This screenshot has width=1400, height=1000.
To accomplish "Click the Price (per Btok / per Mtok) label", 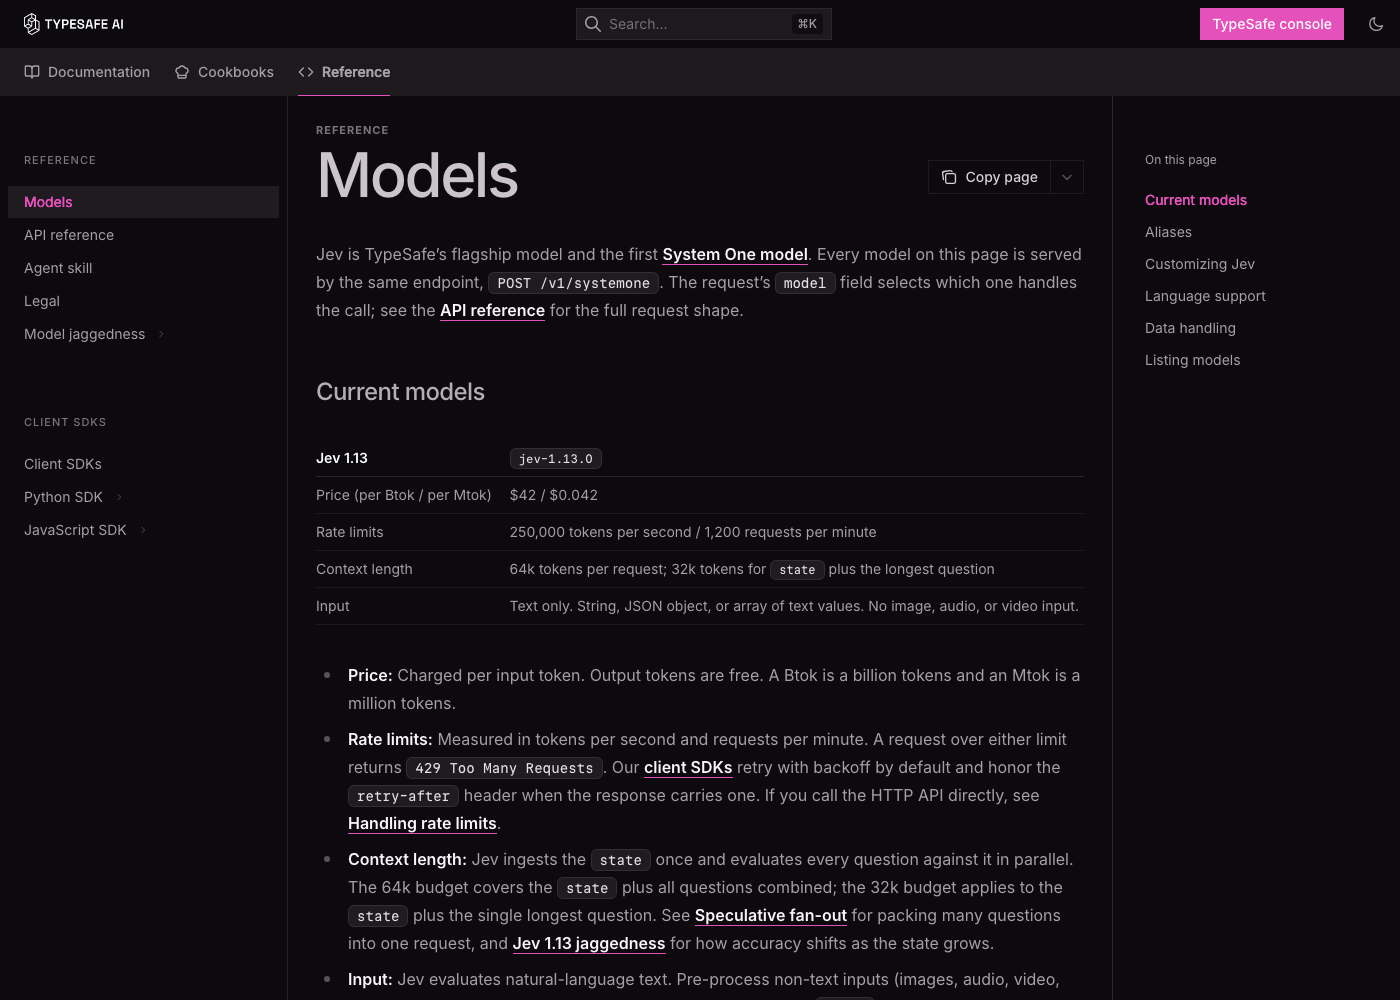I will tap(404, 495).
